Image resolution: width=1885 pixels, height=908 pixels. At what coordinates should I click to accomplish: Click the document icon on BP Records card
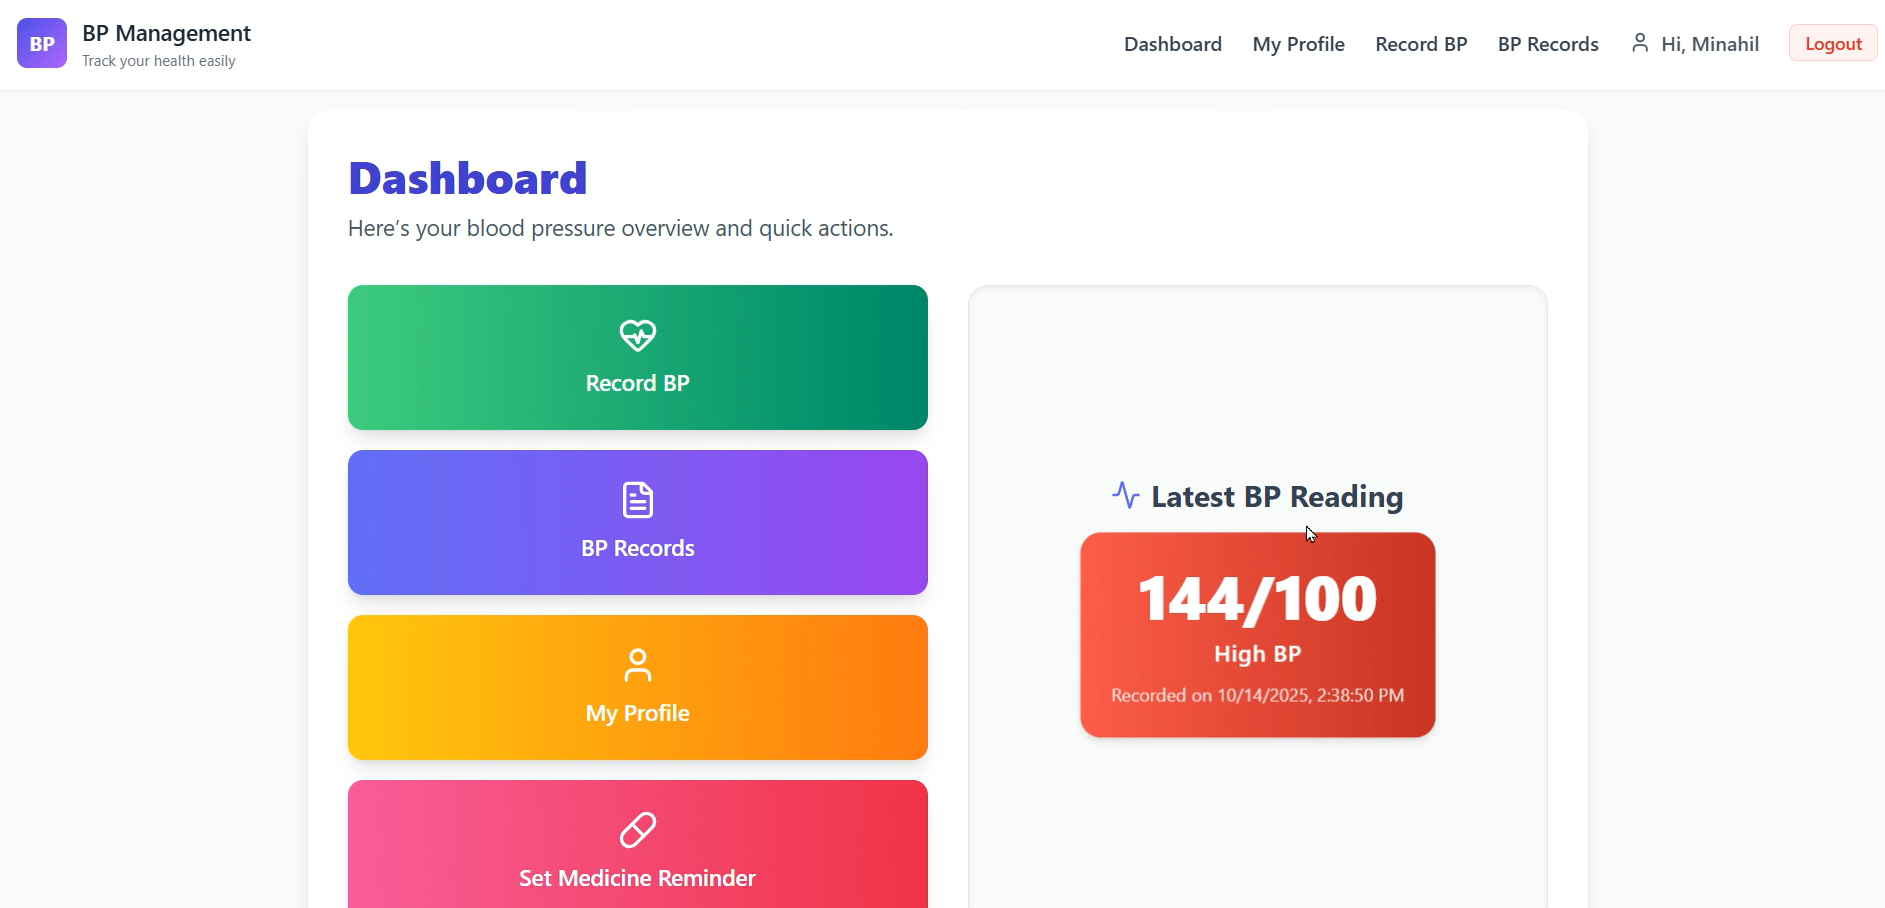coord(637,500)
